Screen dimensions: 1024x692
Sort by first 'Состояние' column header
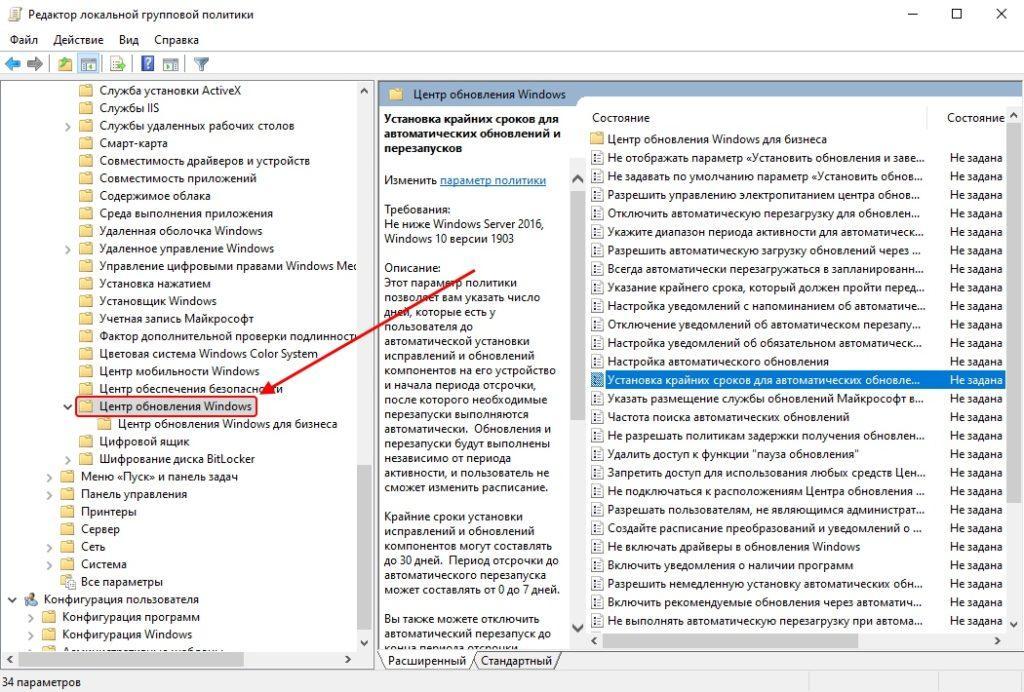pos(621,118)
